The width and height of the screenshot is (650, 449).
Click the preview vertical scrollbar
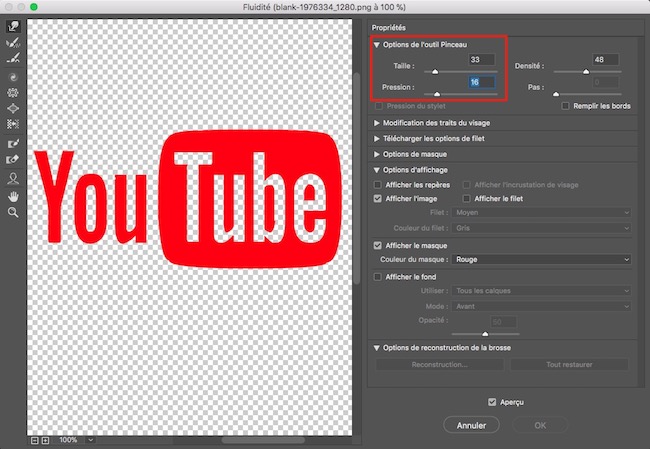(x=357, y=179)
